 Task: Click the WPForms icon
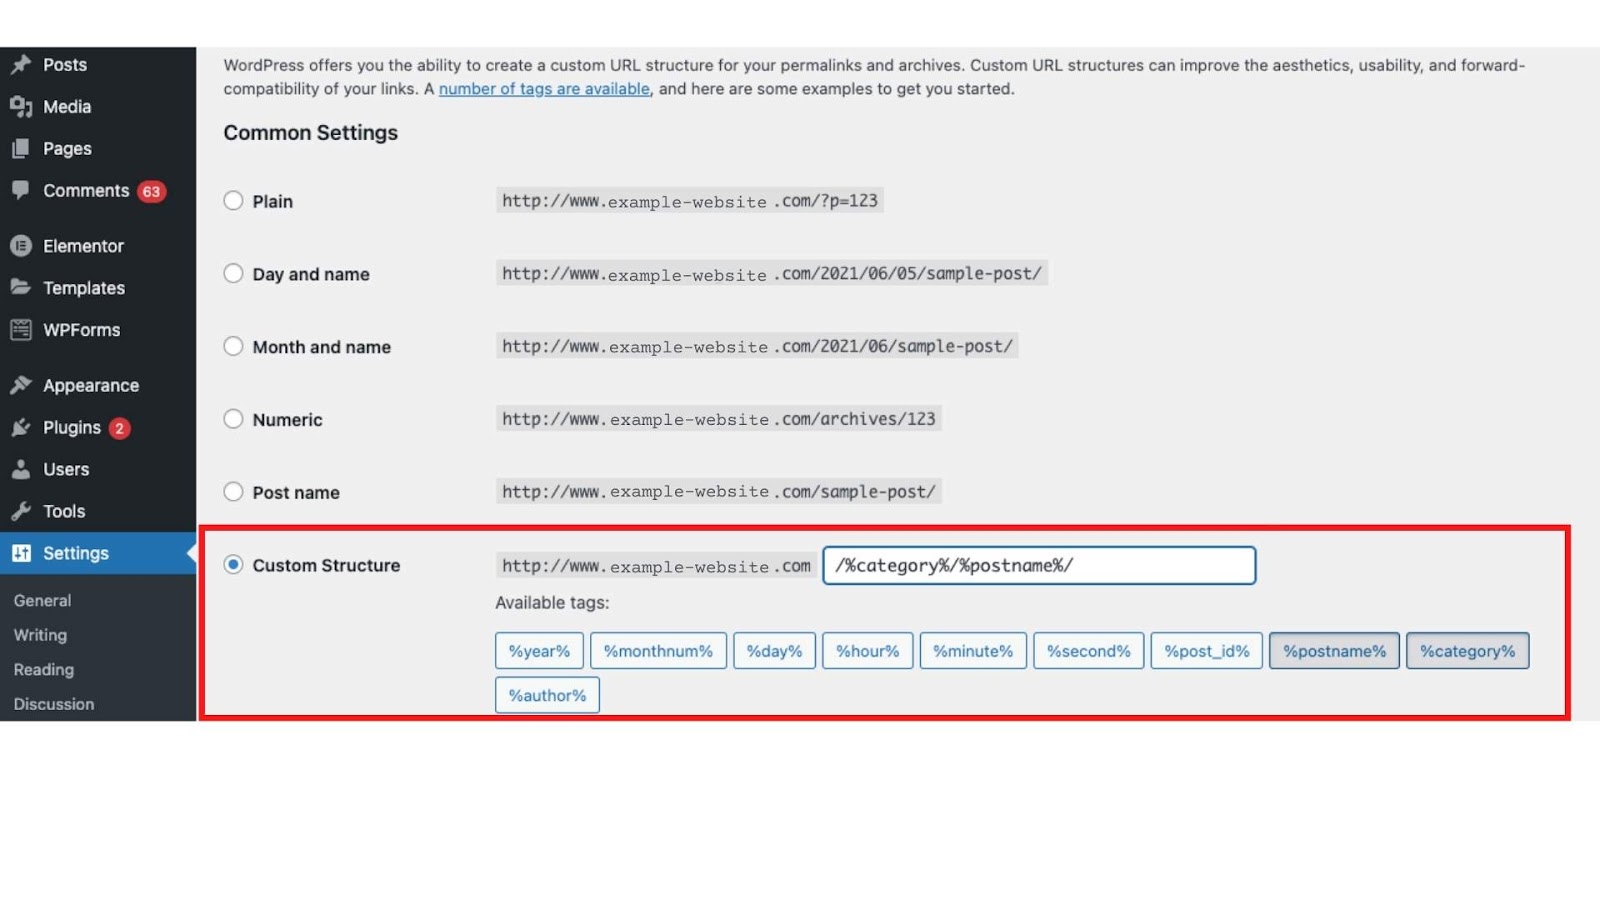[21, 329]
